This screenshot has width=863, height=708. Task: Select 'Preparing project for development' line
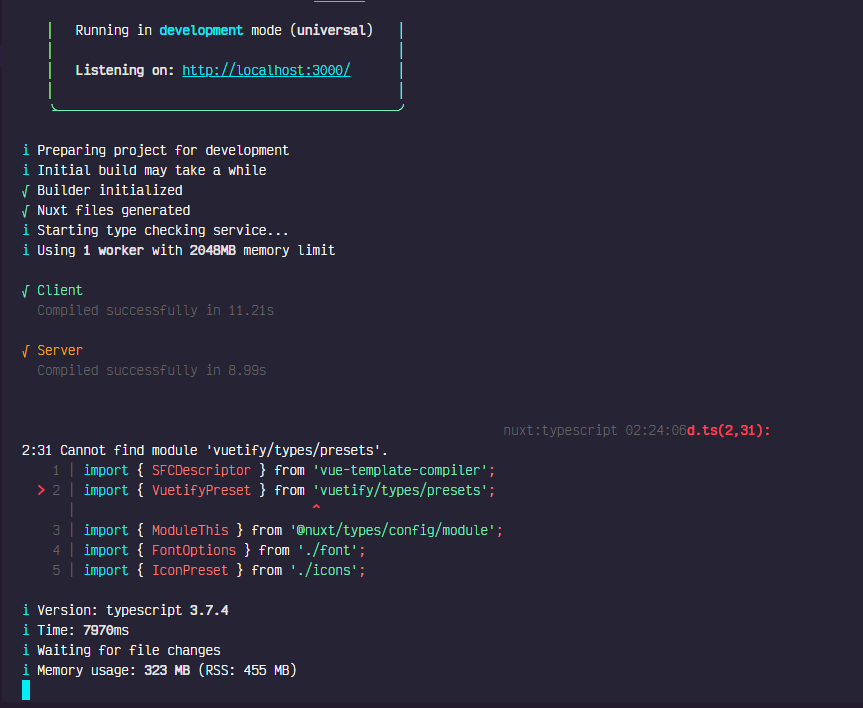coord(163,150)
